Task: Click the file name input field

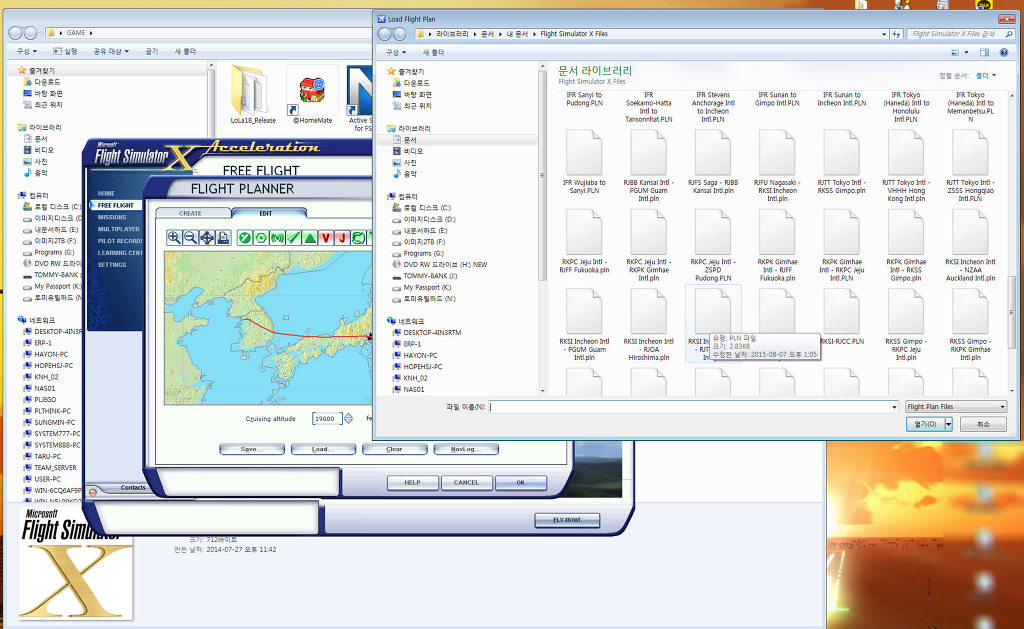Action: [692, 407]
